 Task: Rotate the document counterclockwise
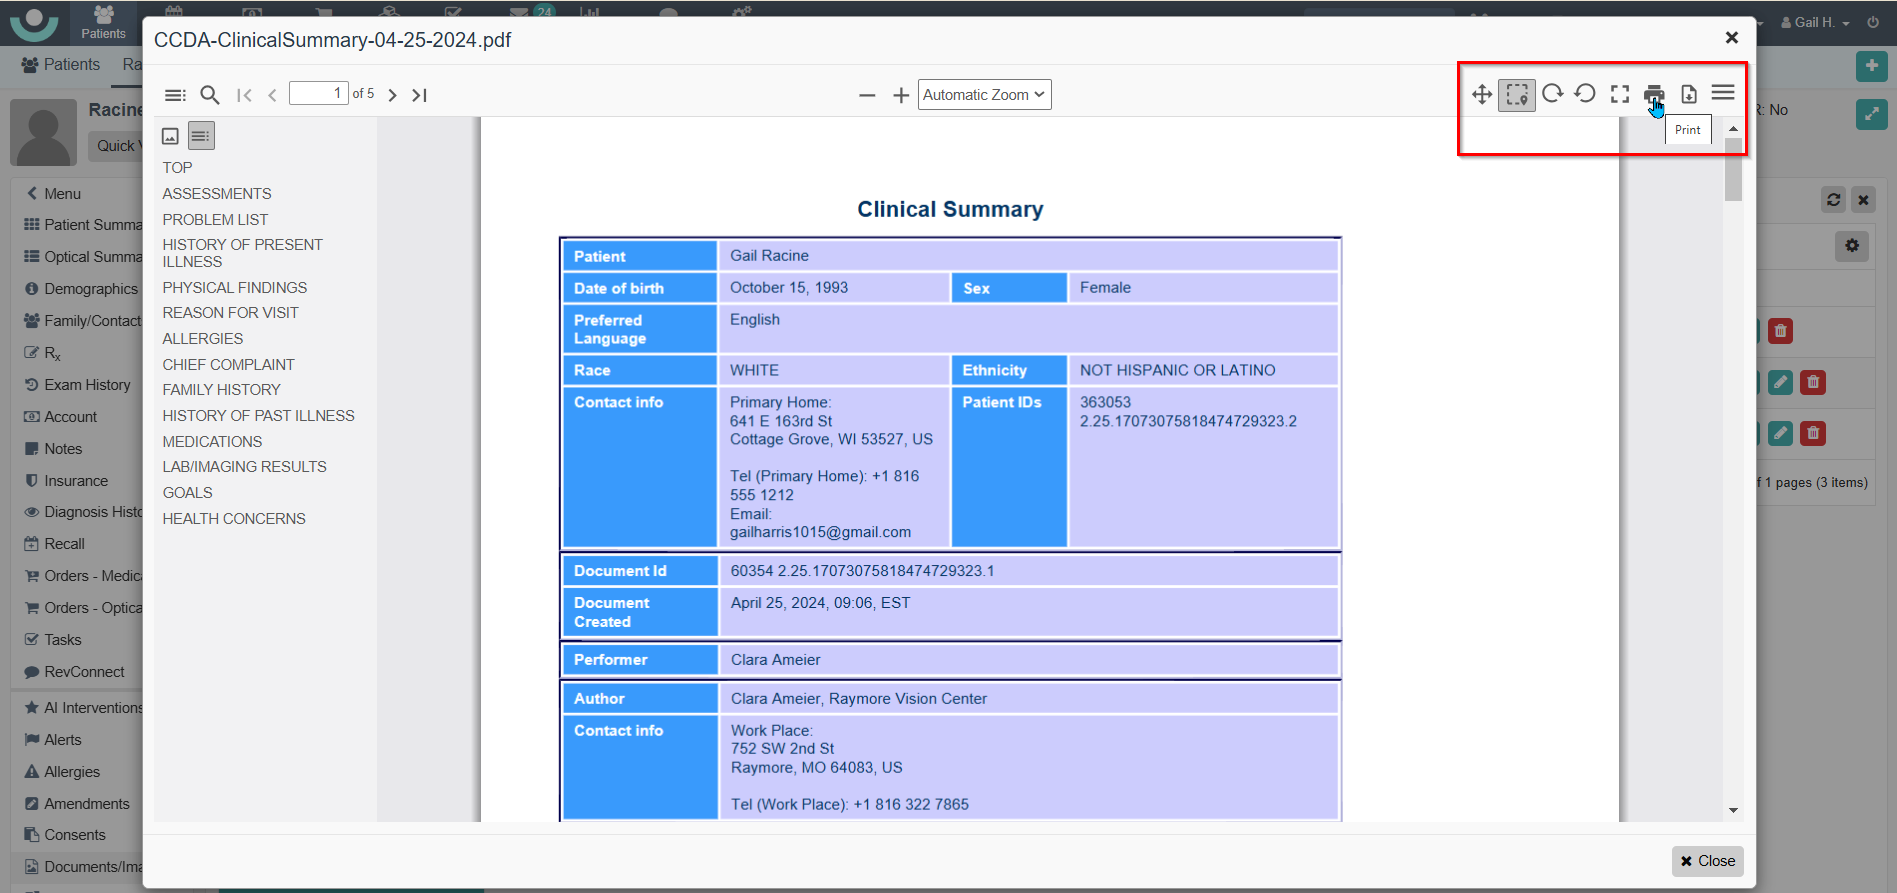click(1585, 94)
